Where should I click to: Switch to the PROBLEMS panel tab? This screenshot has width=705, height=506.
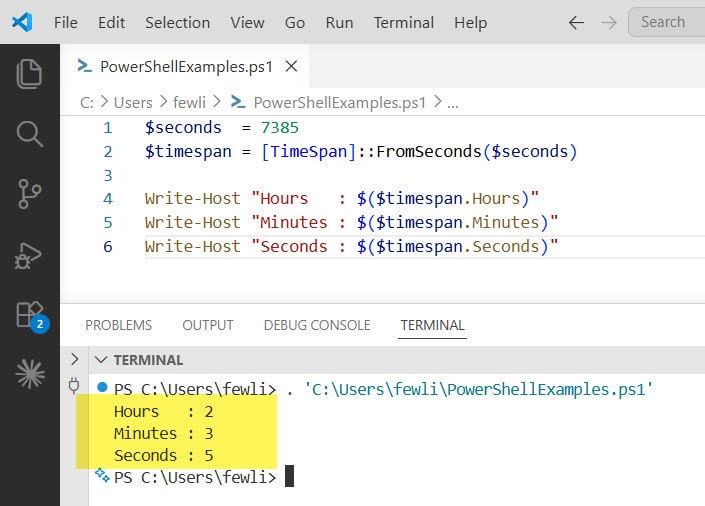coord(119,325)
